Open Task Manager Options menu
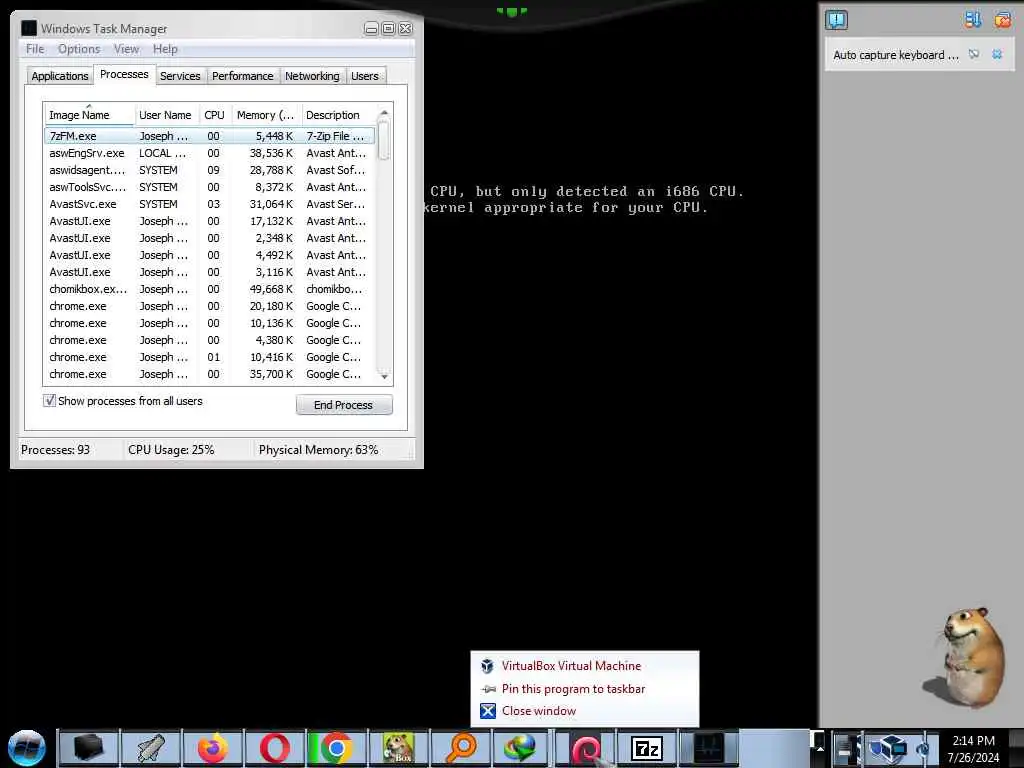This screenshot has width=1024, height=768. [x=79, y=49]
